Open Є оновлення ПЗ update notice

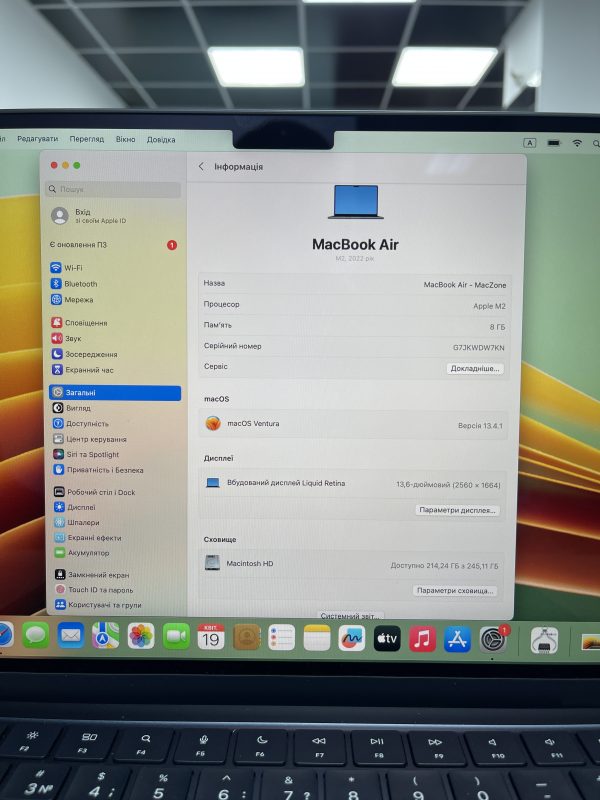113,245
